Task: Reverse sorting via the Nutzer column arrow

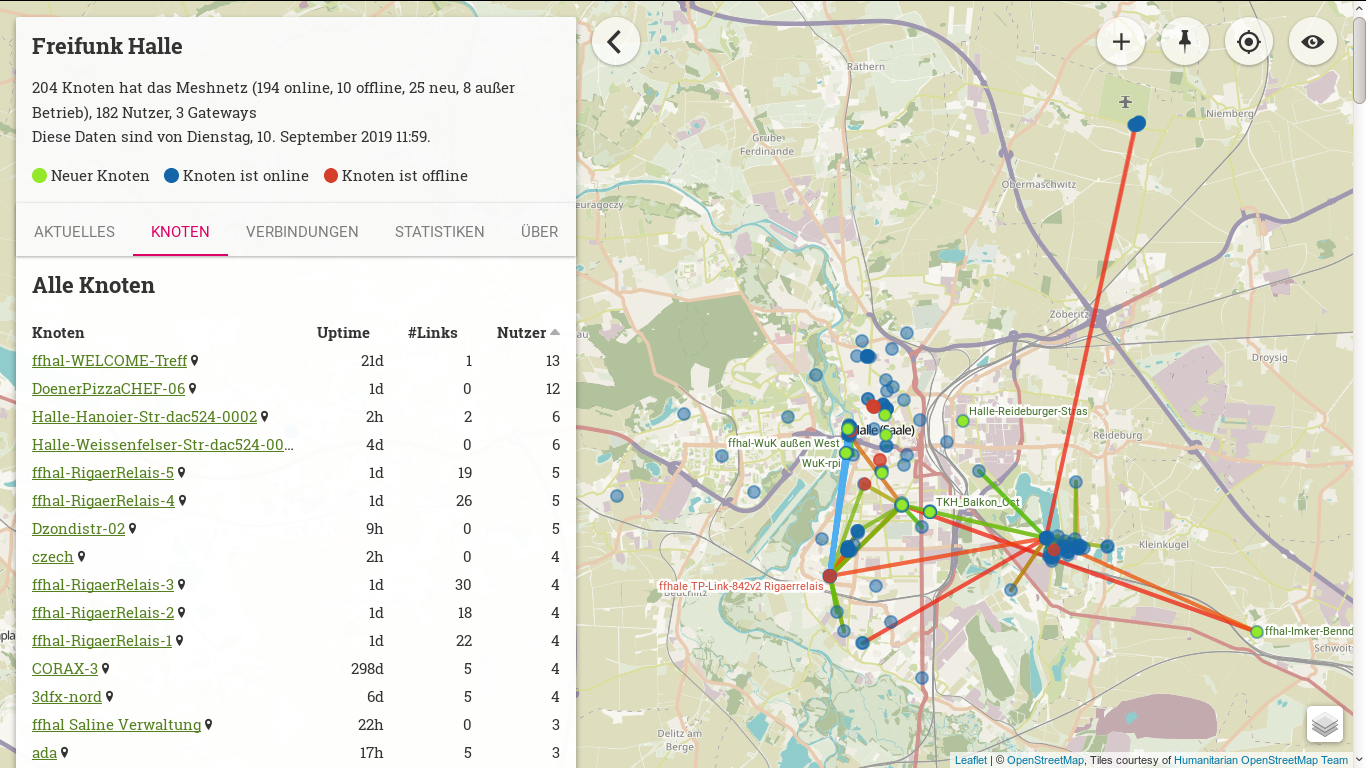Action: (556, 332)
